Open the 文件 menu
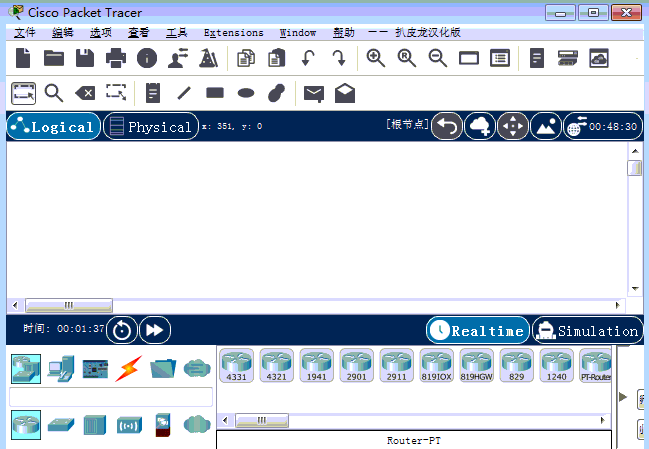 25,32
